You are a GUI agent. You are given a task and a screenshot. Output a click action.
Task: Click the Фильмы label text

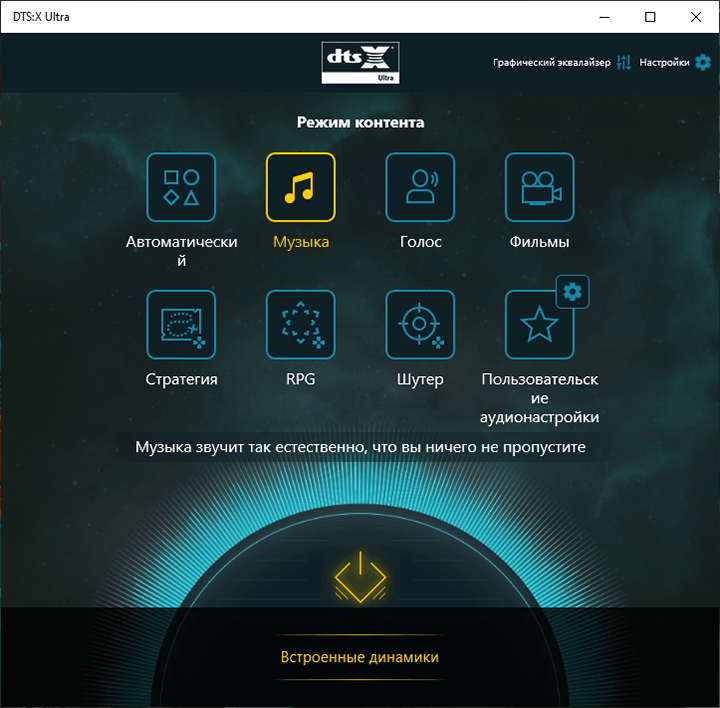(540, 242)
